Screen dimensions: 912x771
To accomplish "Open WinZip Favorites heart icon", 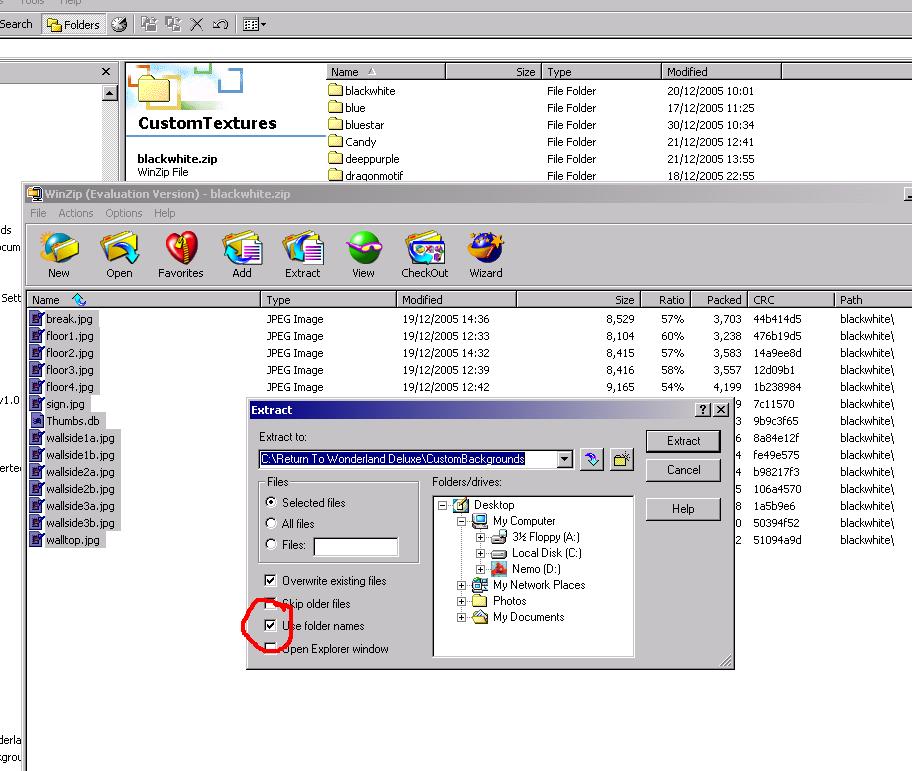I will tap(181, 254).
